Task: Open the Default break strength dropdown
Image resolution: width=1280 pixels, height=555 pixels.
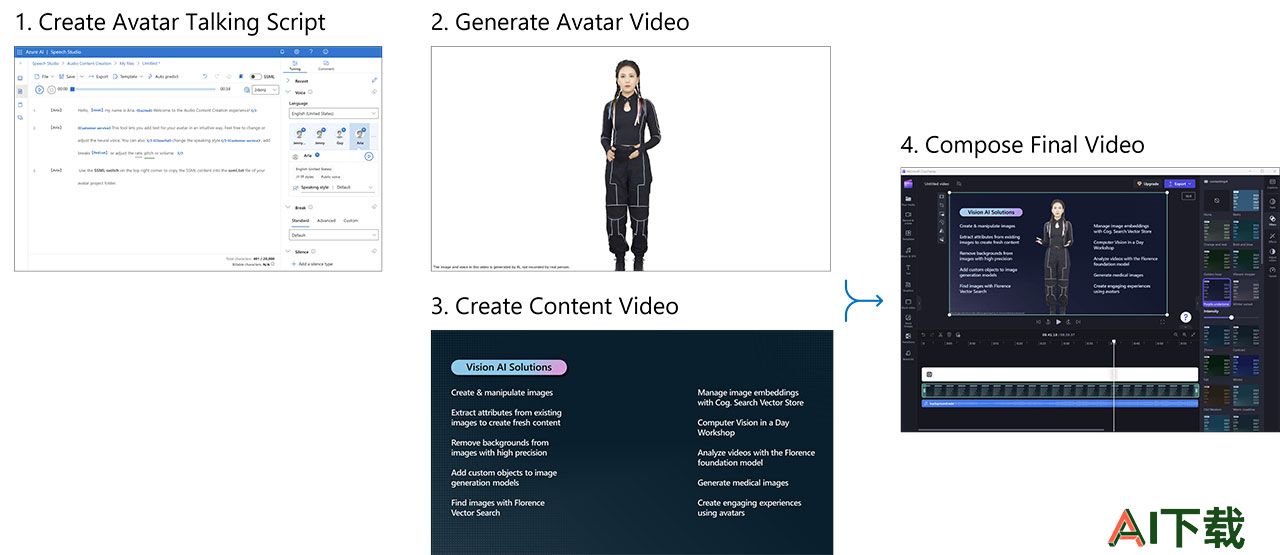Action: click(334, 235)
